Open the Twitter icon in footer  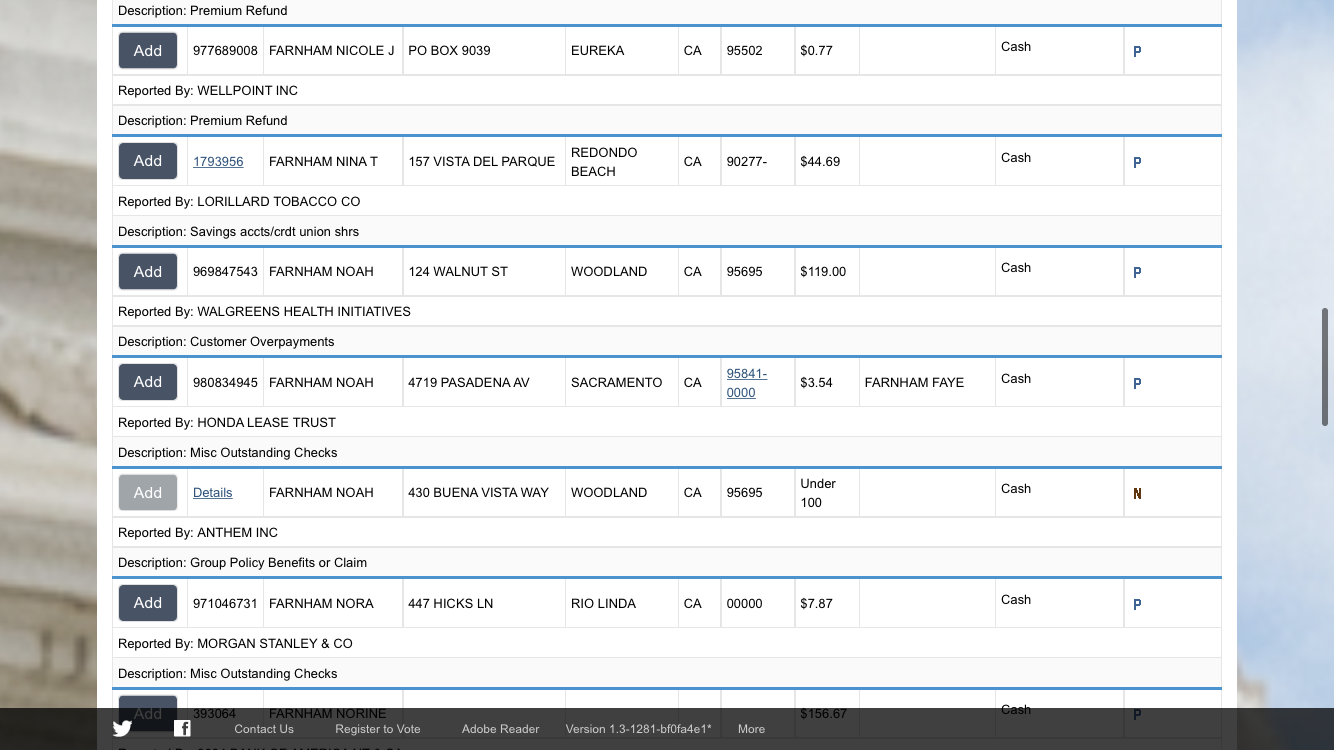pos(122,729)
